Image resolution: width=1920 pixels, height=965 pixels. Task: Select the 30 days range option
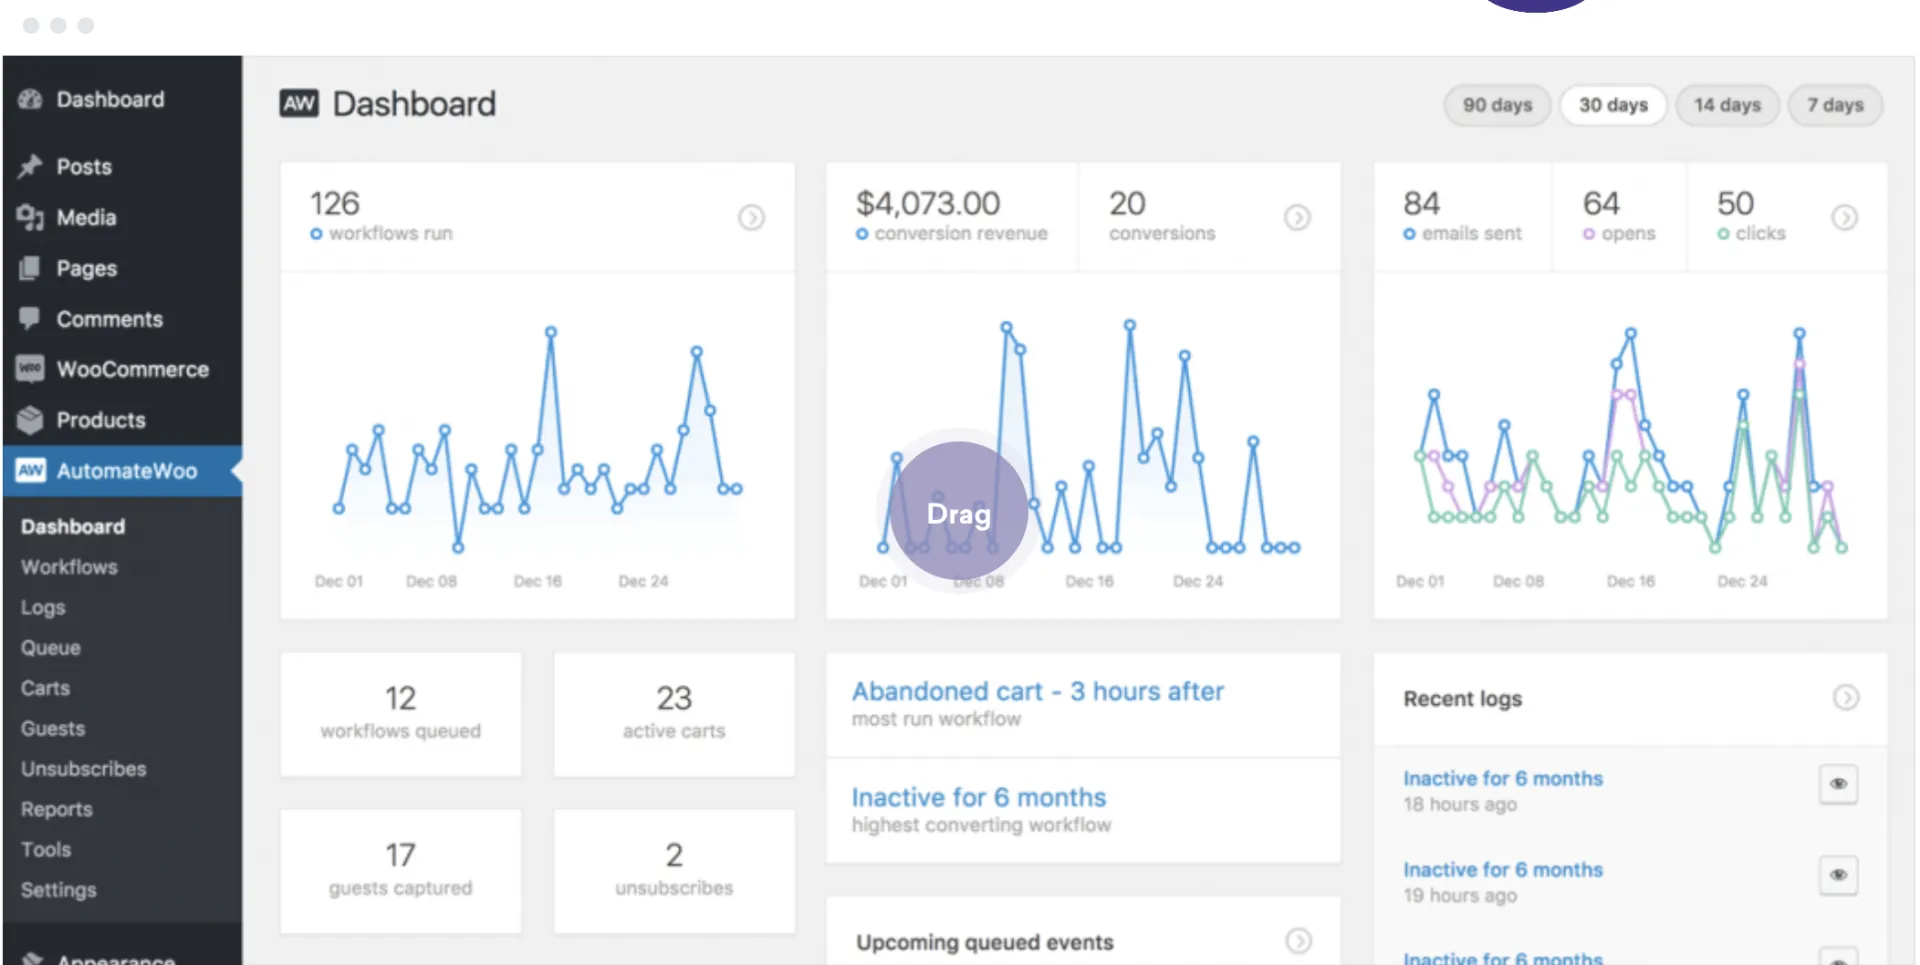(x=1613, y=105)
